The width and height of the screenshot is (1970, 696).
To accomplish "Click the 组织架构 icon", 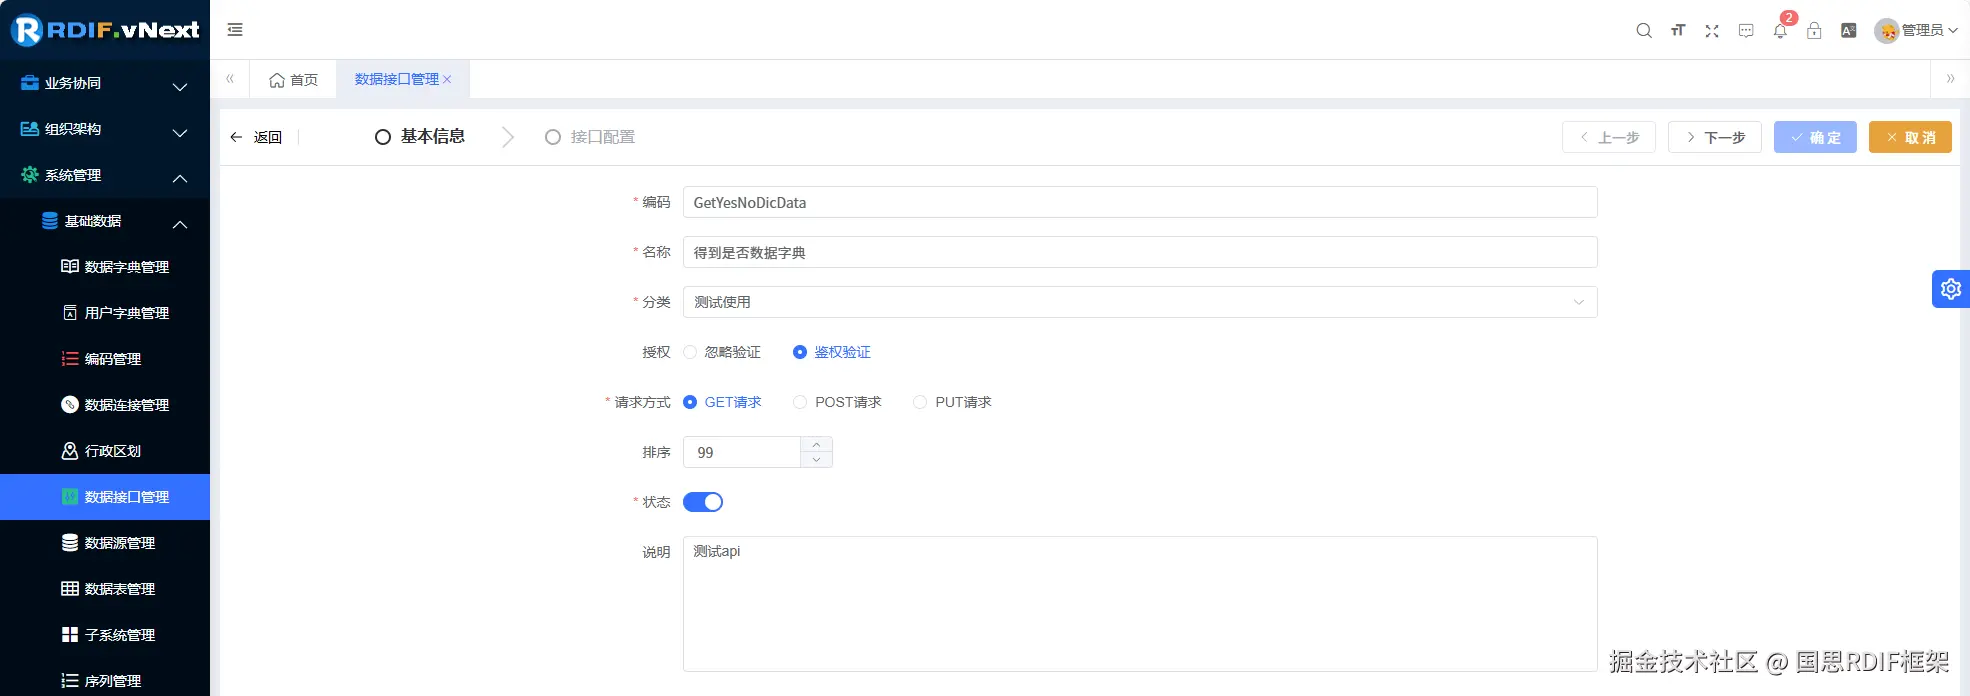I will tap(30, 129).
